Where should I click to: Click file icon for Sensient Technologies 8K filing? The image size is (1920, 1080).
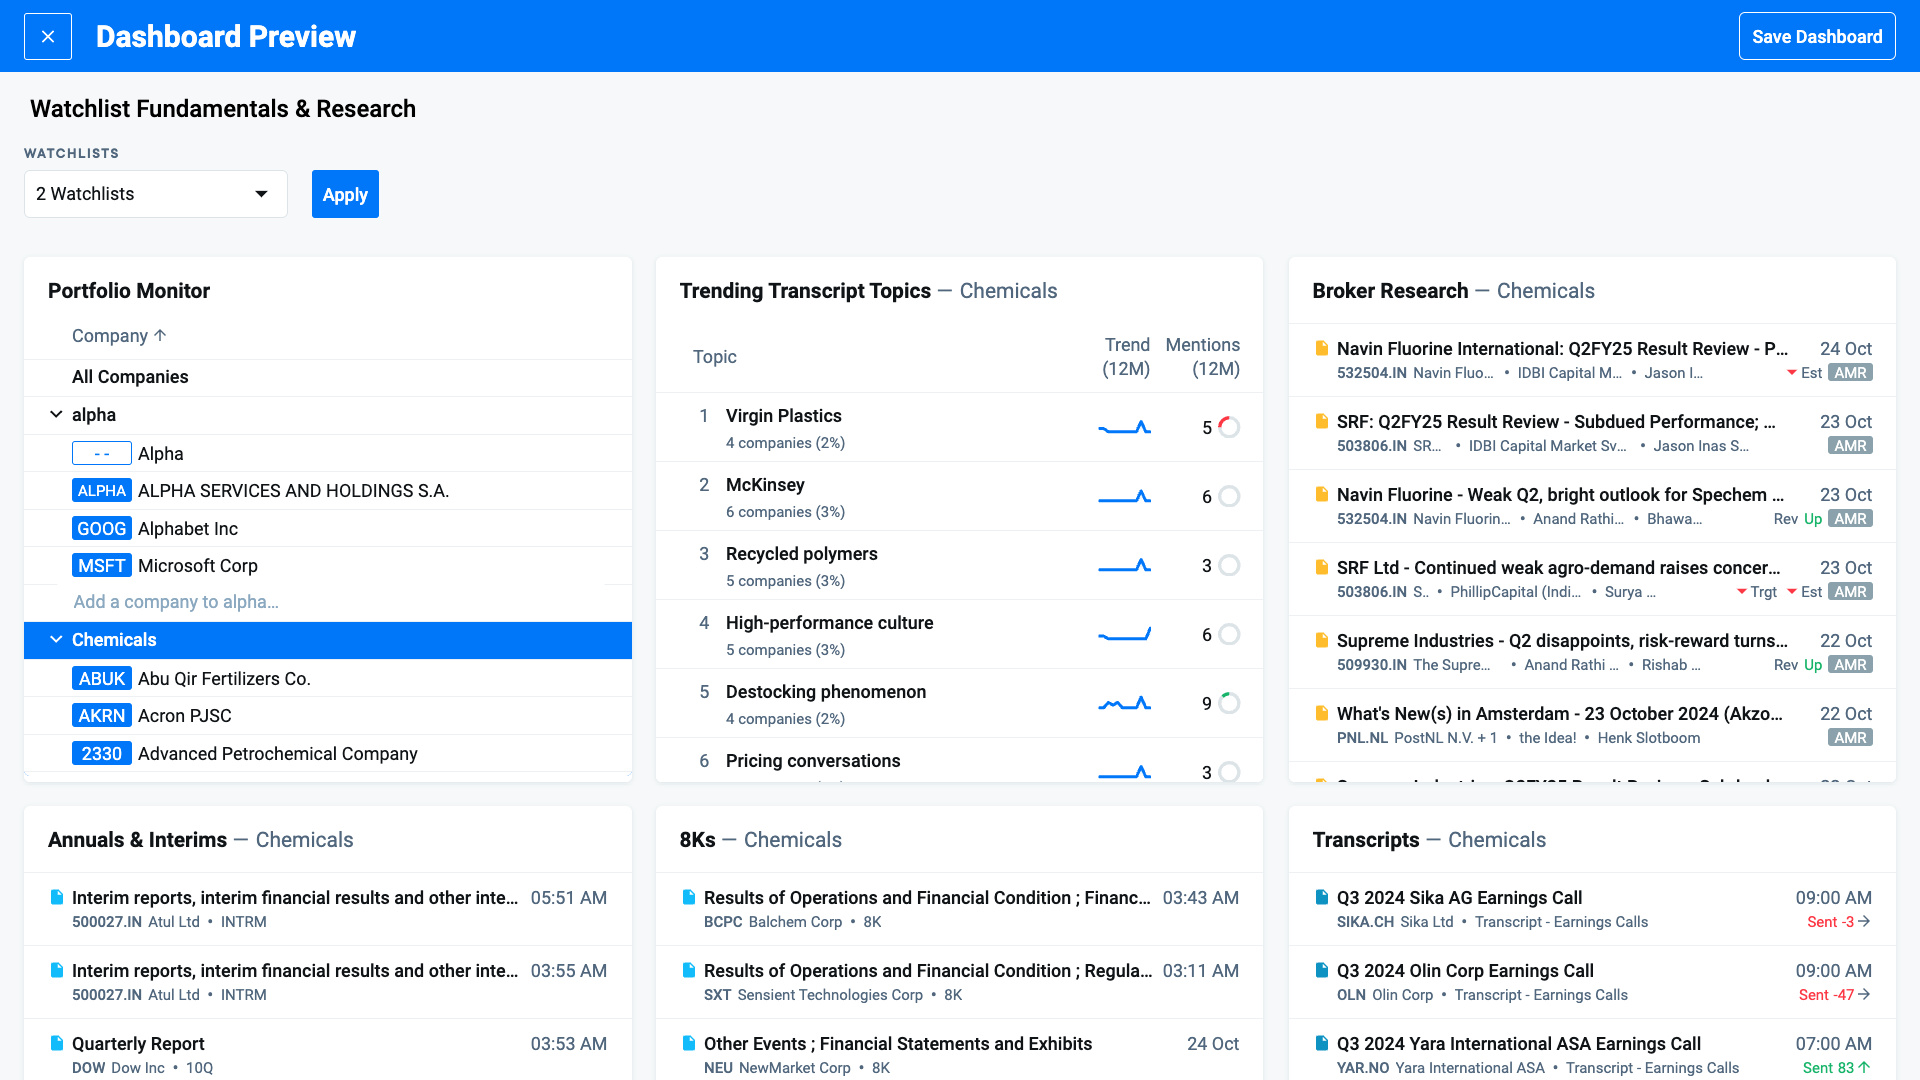coord(689,970)
